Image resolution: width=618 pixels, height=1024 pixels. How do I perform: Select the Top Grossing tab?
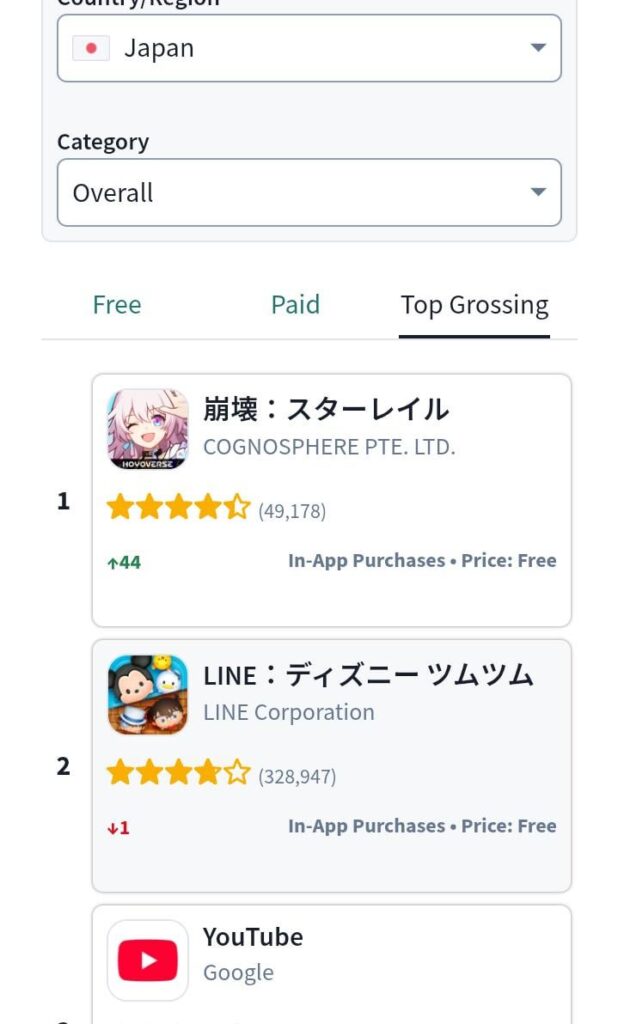(x=475, y=305)
